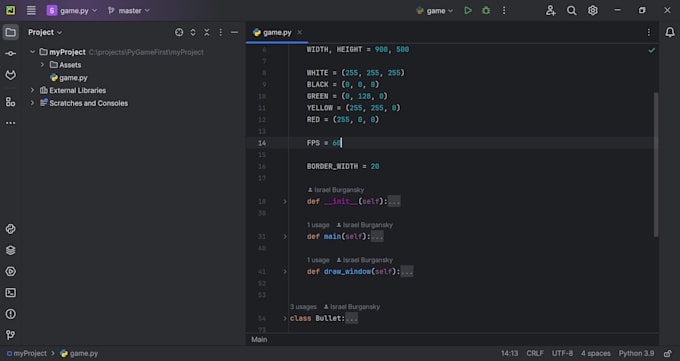Open the Project tool window folder icon
This screenshot has width=680, height=361.
(x=10, y=32)
